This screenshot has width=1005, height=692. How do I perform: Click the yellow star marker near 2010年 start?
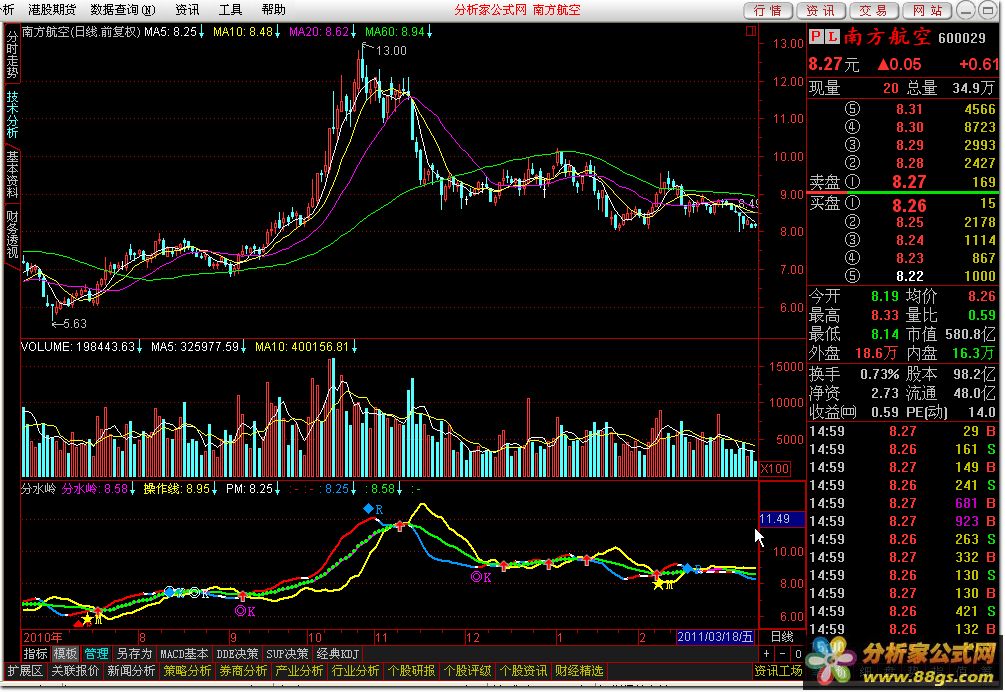point(88,619)
